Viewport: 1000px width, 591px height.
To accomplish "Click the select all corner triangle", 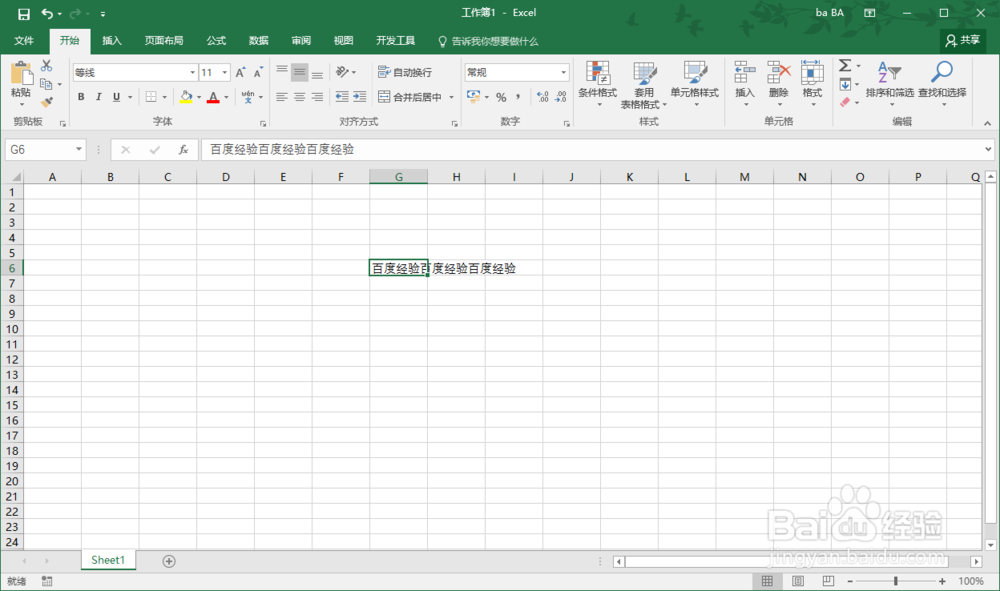I will pos(16,177).
